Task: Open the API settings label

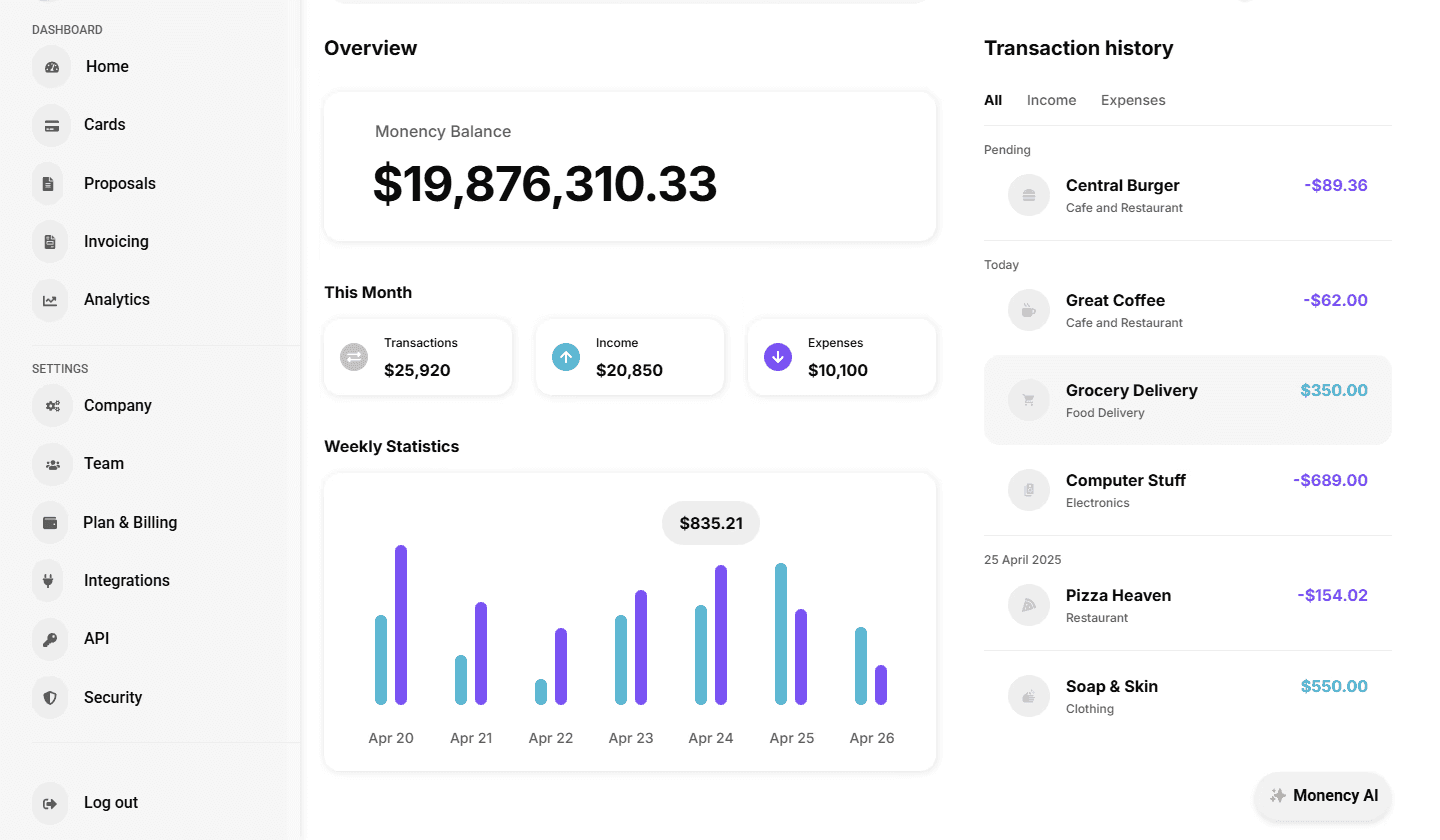Action: (97, 639)
